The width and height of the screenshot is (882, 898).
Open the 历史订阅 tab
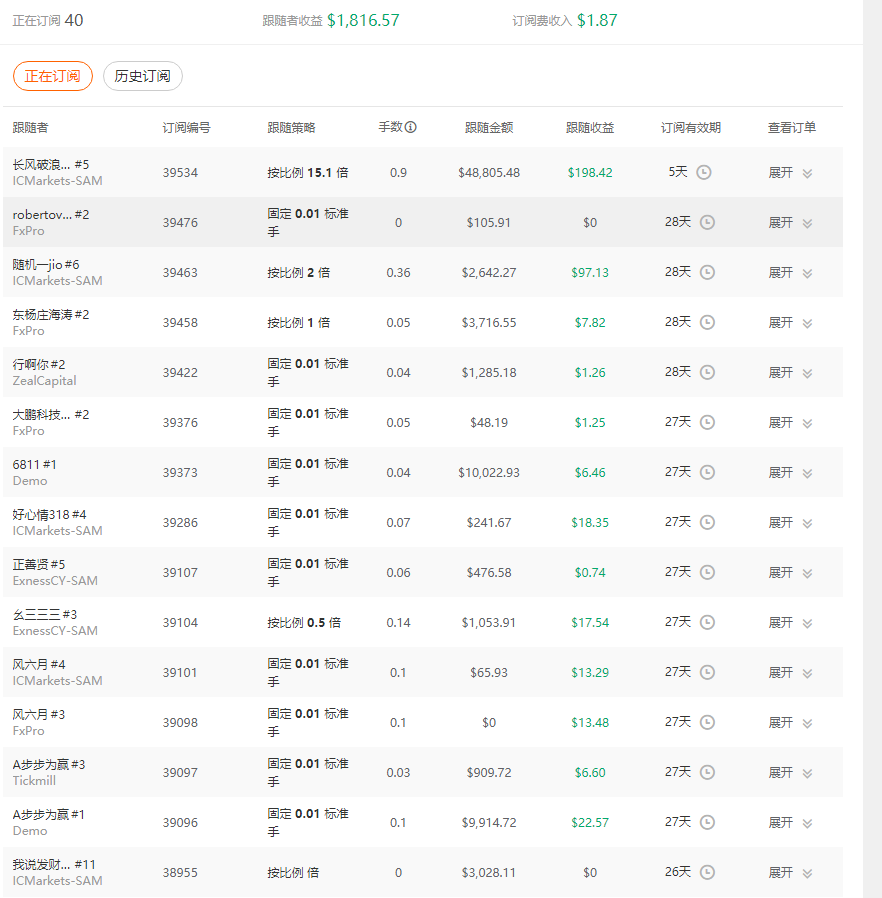click(143, 76)
